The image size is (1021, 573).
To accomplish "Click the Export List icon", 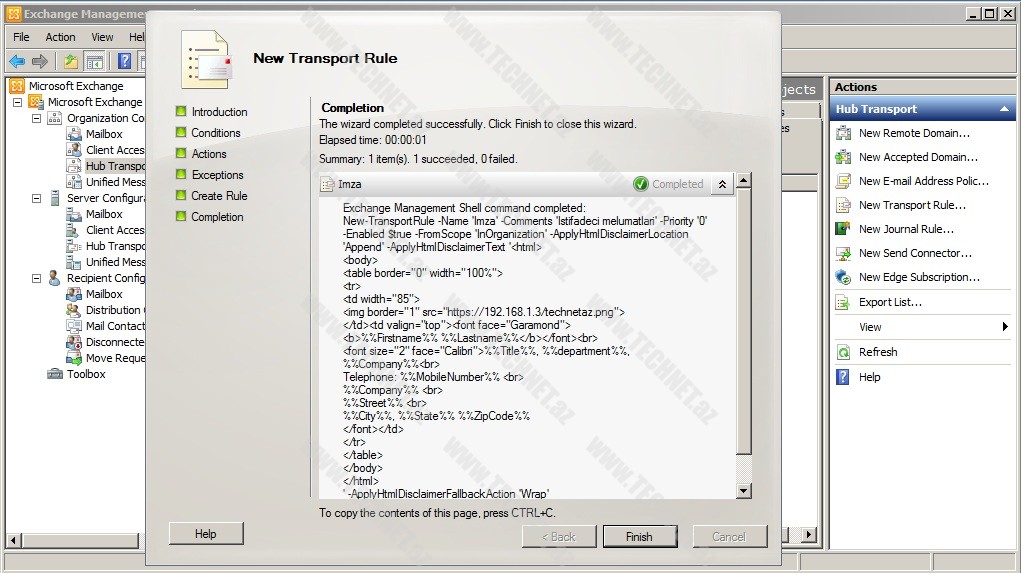I will point(843,302).
